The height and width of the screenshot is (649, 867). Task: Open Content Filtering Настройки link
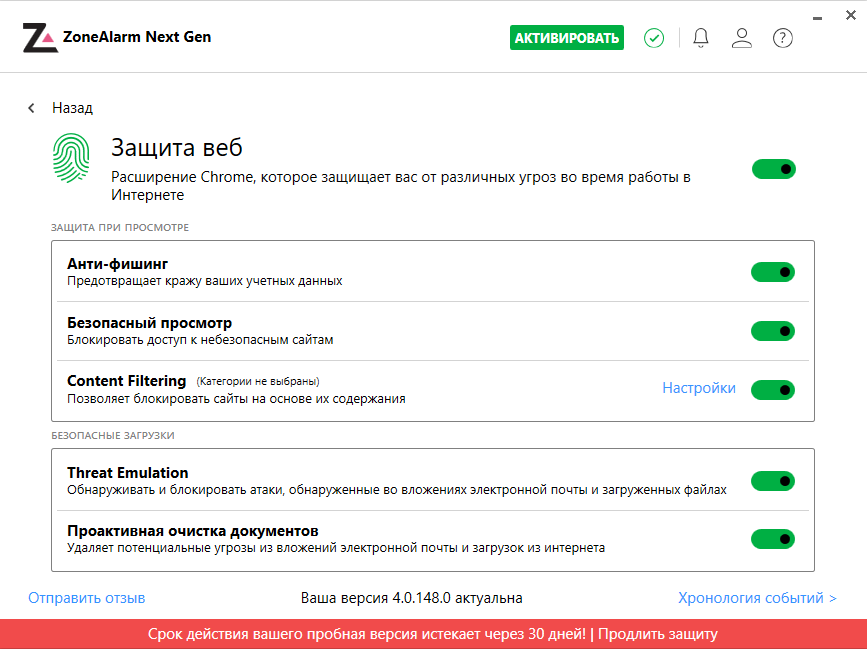(699, 388)
